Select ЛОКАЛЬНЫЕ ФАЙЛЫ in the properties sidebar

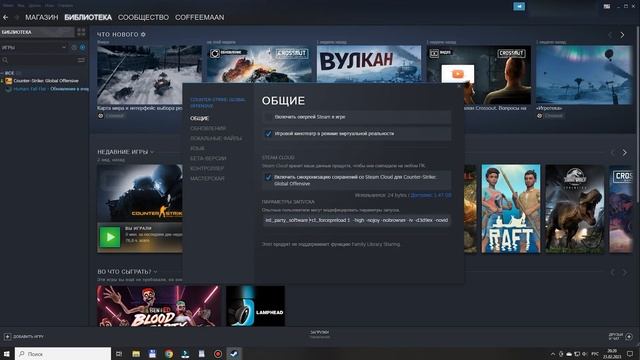216,138
